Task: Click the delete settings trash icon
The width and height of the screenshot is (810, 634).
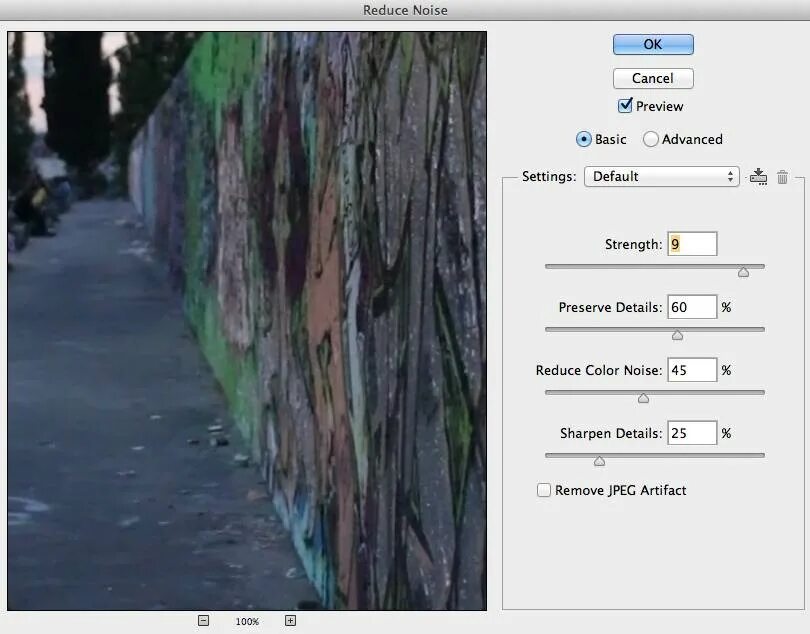Action: (x=782, y=177)
